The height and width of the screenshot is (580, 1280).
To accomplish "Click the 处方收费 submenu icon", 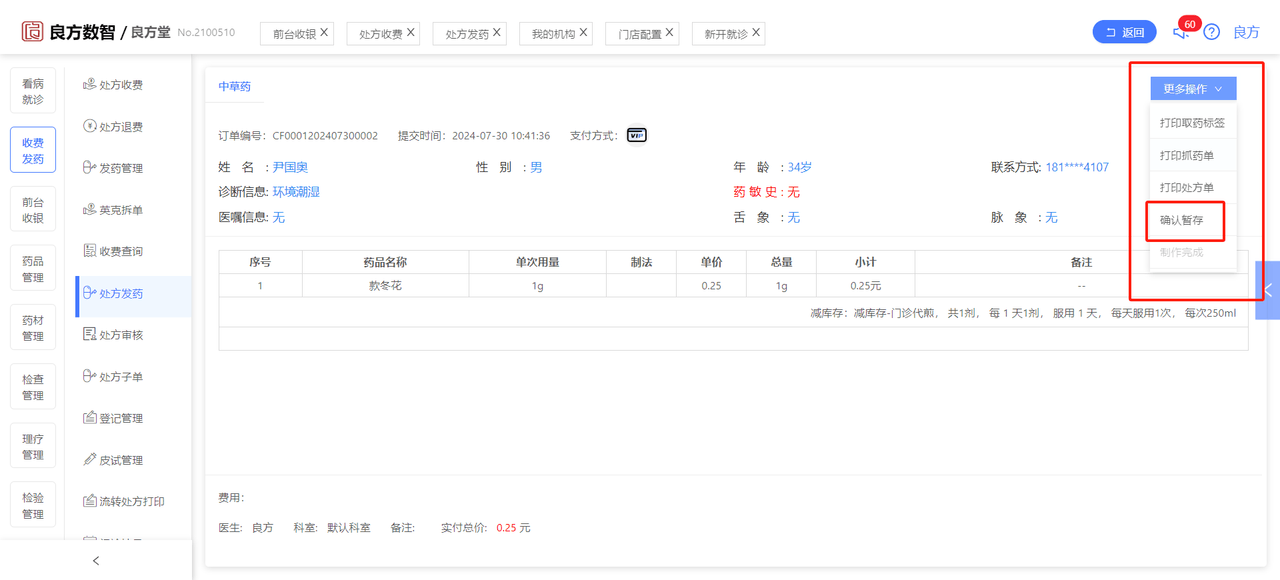I will point(89,85).
